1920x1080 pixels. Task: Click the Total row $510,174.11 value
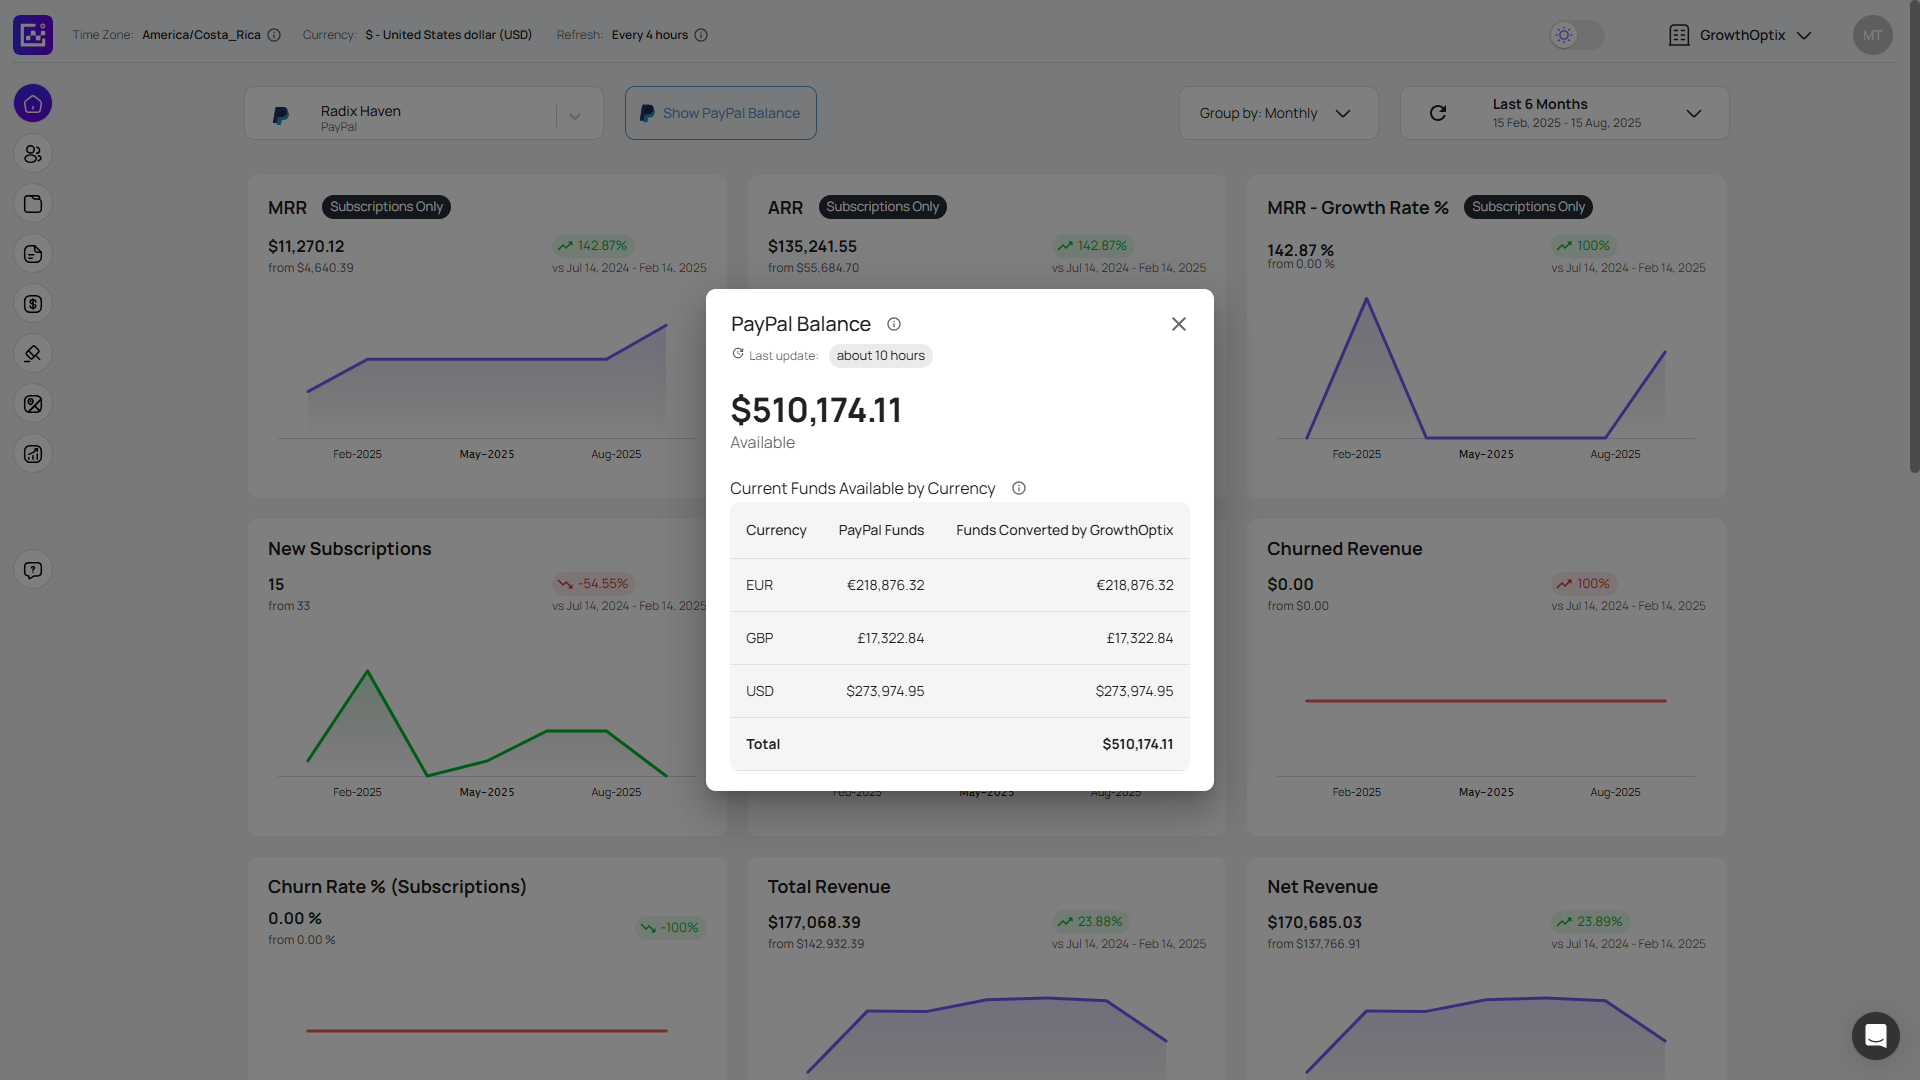[x=1138, y=744]
